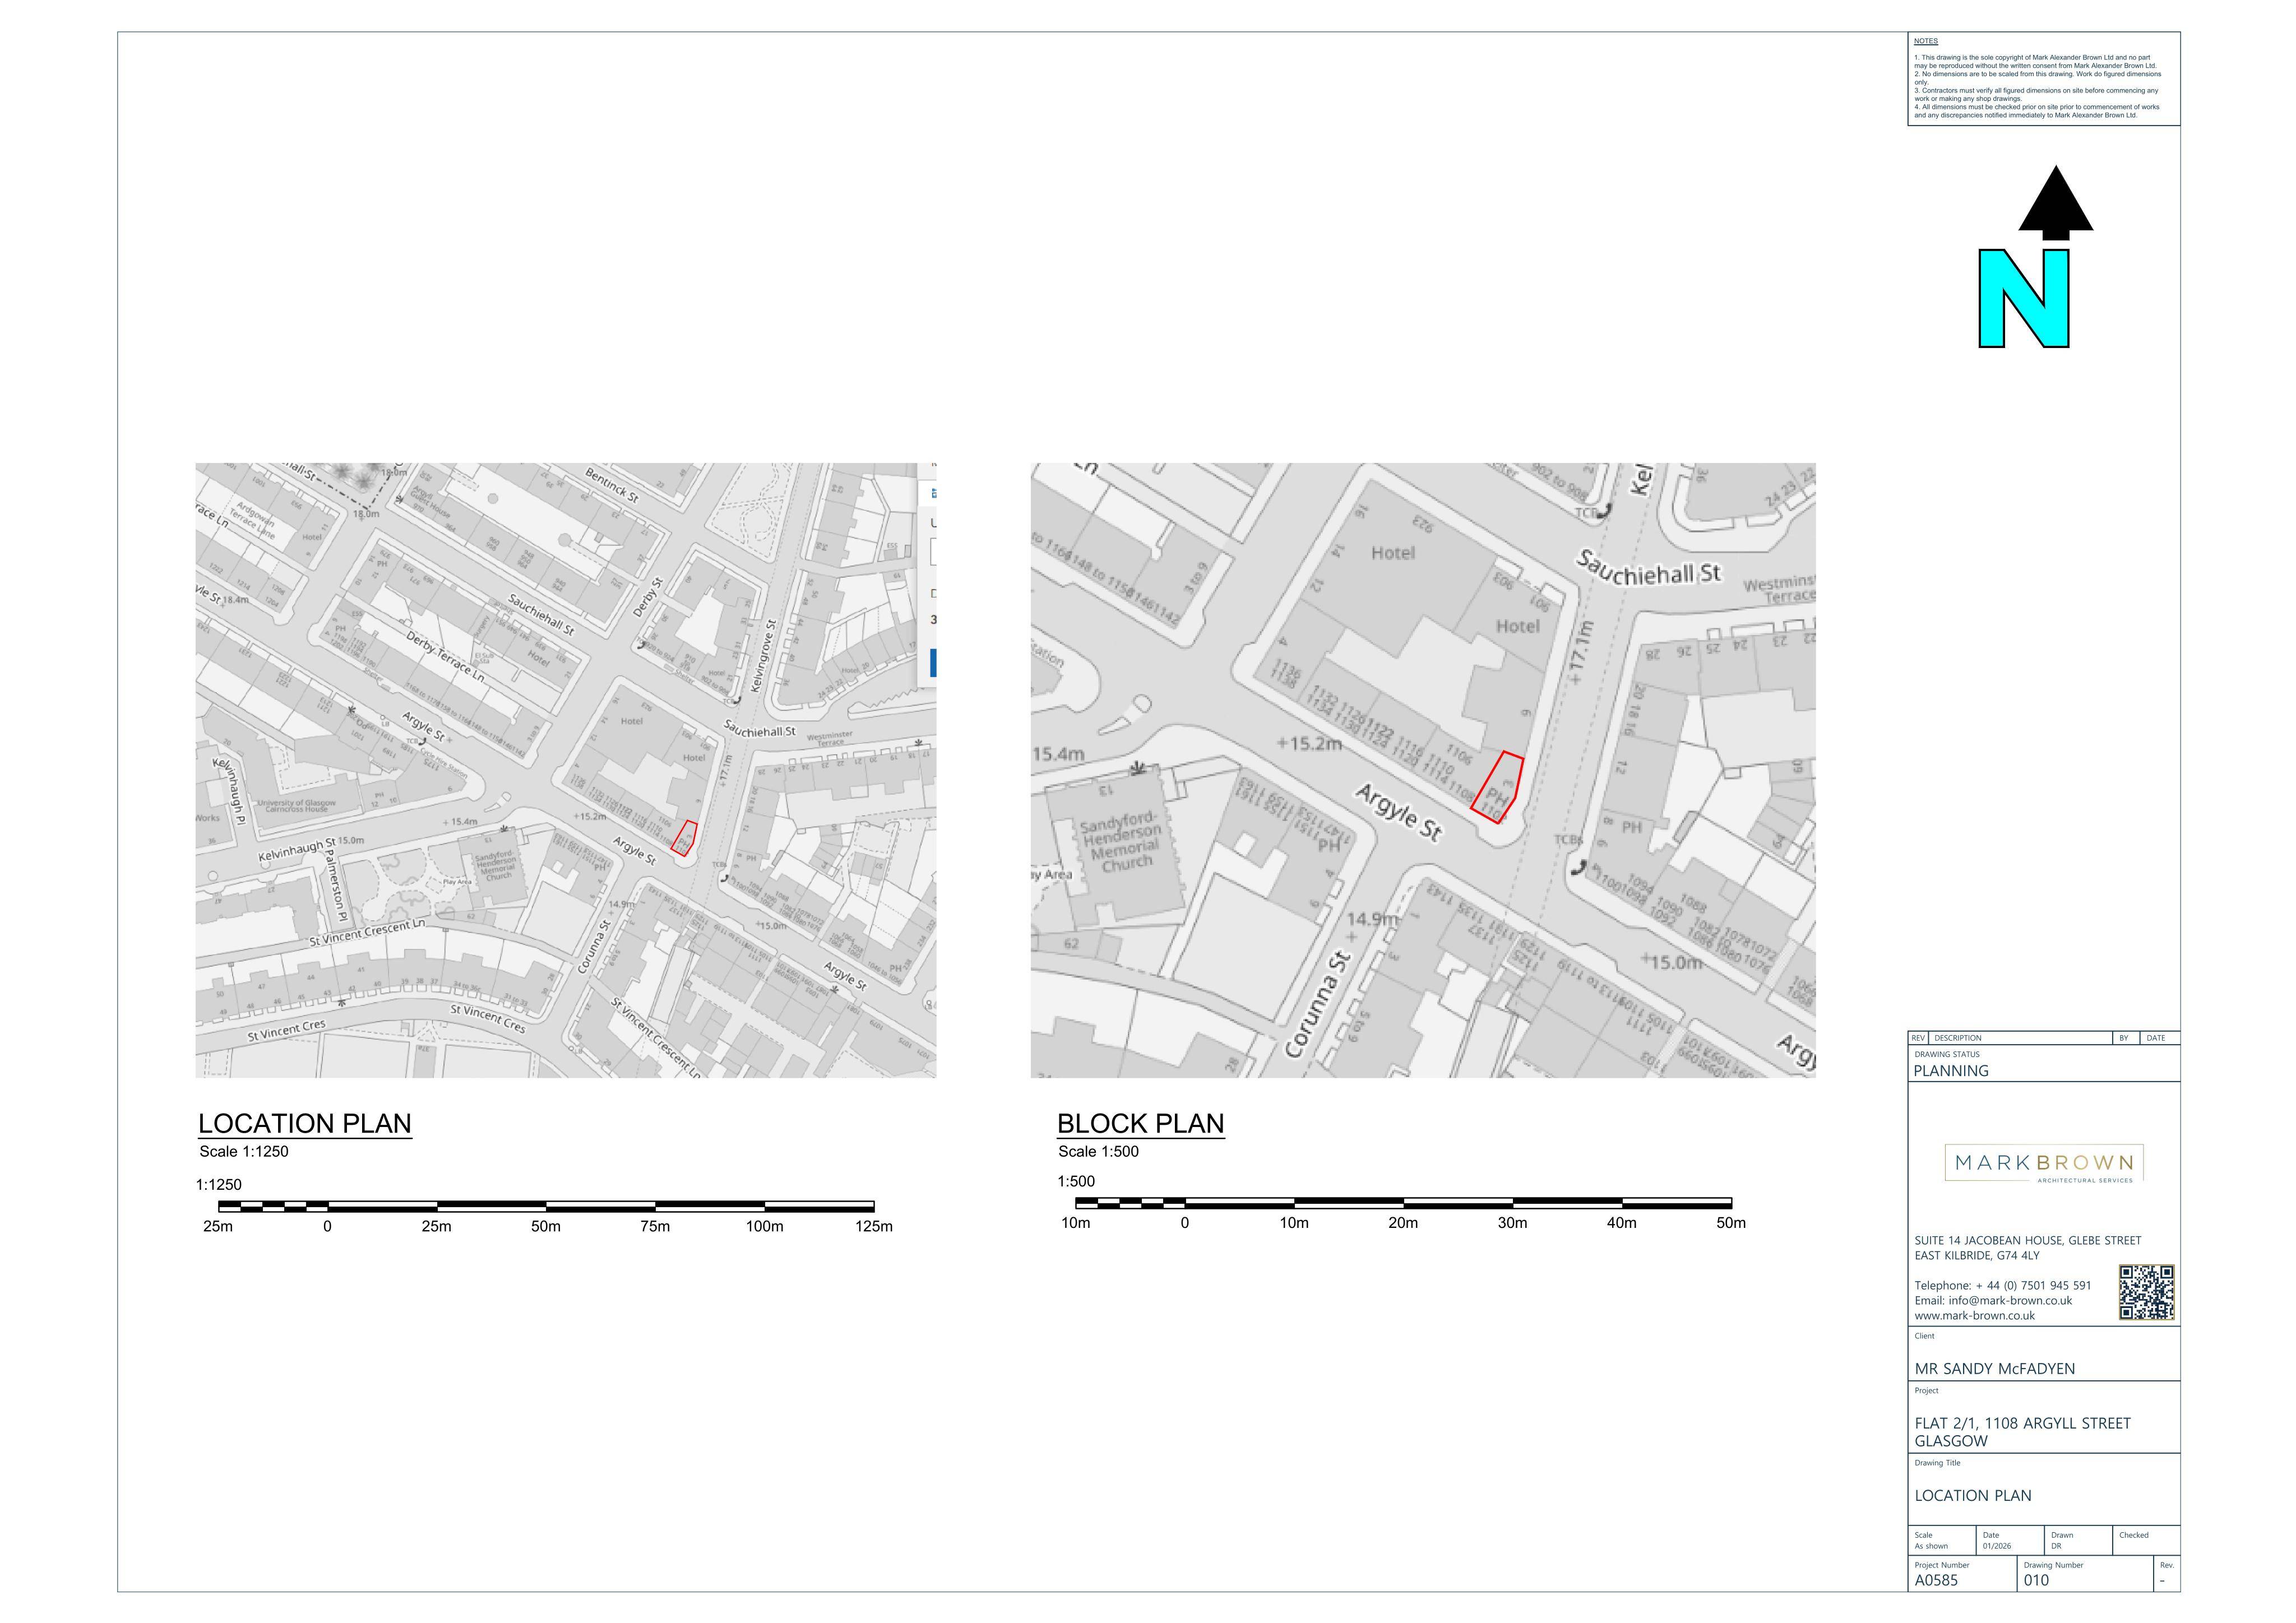Click the red site outline on location plan
The width and height of the screenshot is (2296, 1623).
pyautogui.click(x=684, y=838)
